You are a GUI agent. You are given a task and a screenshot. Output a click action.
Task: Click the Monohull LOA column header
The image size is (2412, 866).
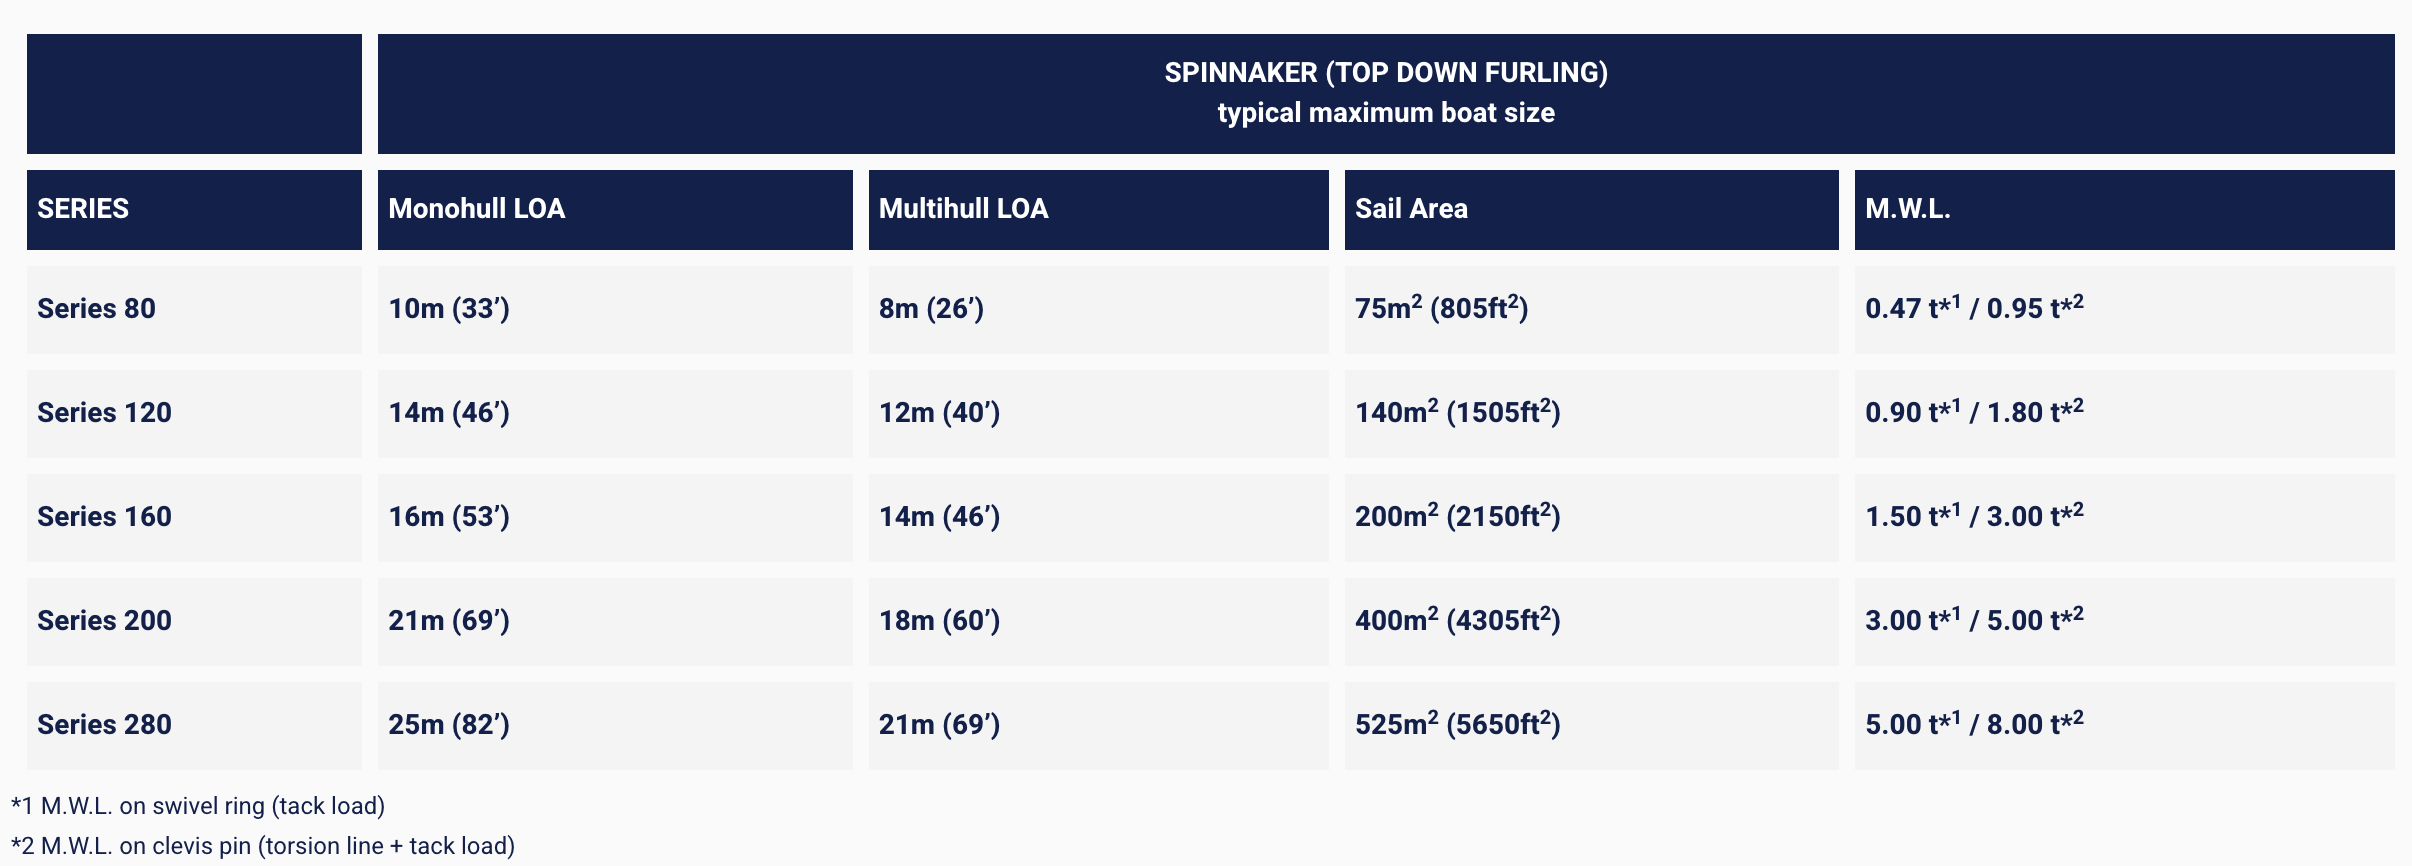pos(477,209)
